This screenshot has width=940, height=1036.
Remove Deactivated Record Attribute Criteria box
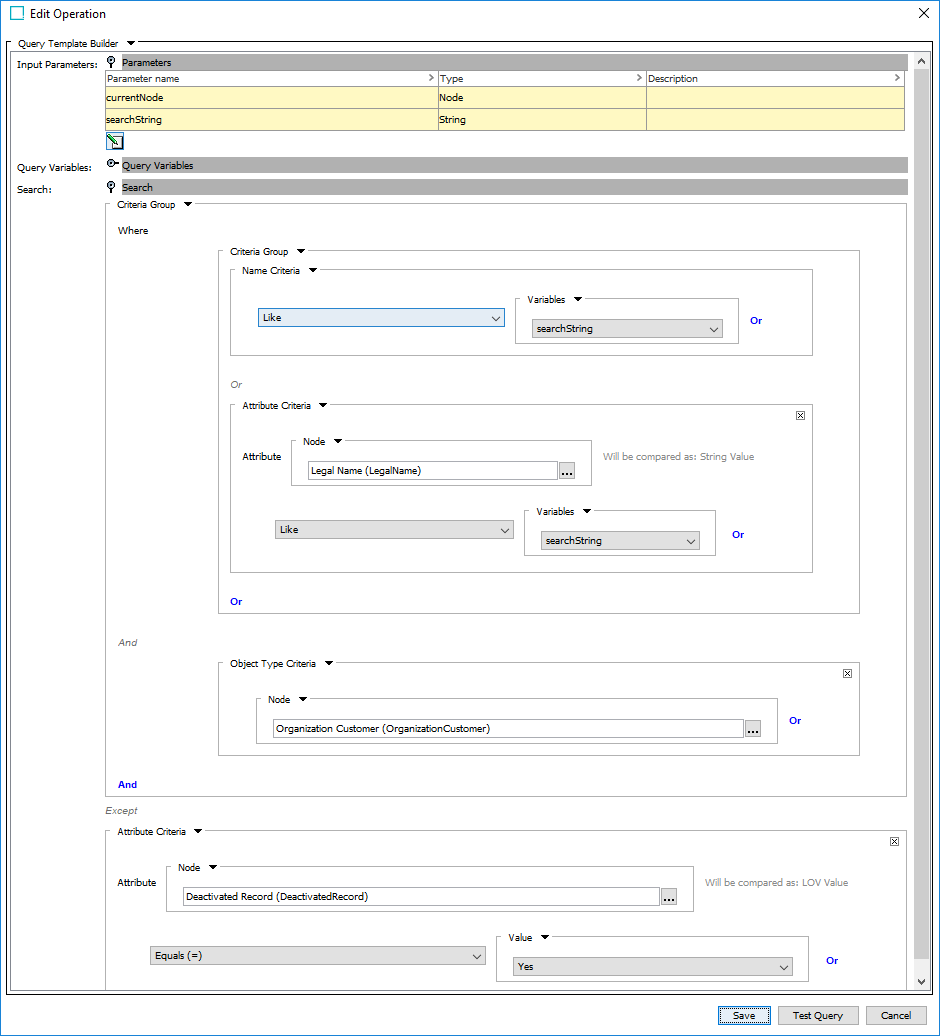[x=894, y=841]
